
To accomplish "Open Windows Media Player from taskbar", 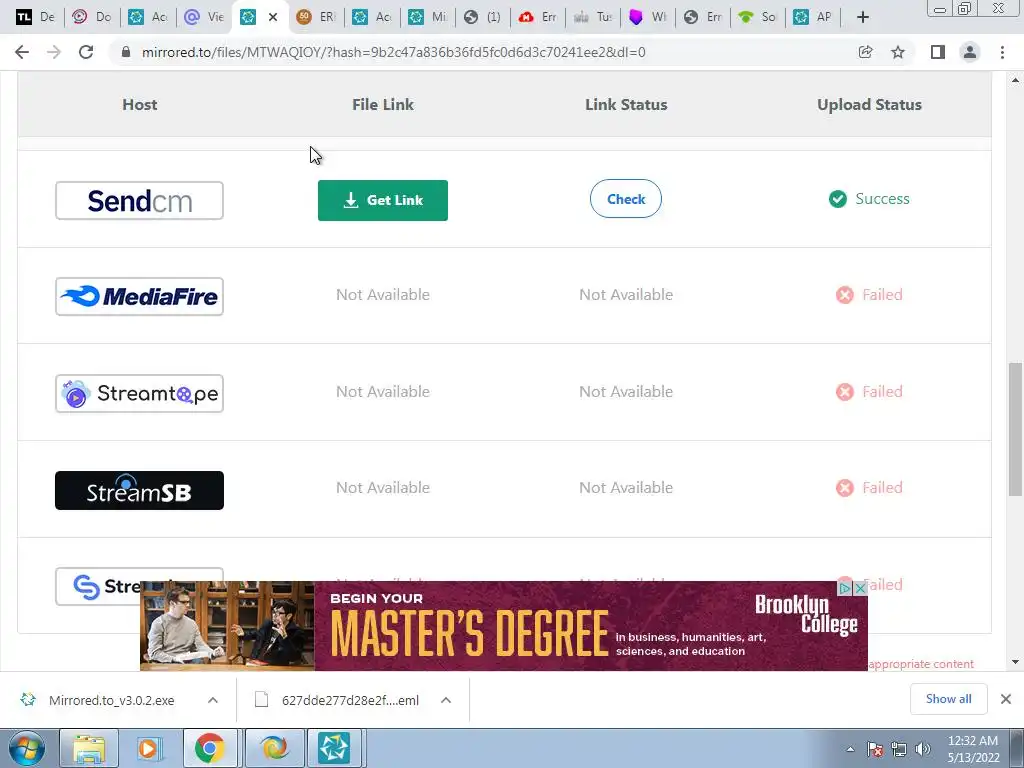I will (148, 748).
